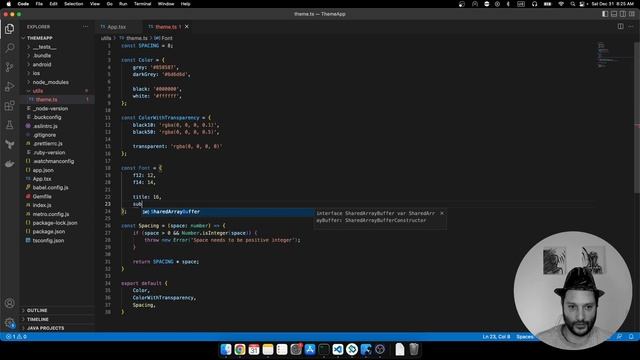Open the Extensions view
This screenshot has width=640, height=360.
click(x=9, y=106)
